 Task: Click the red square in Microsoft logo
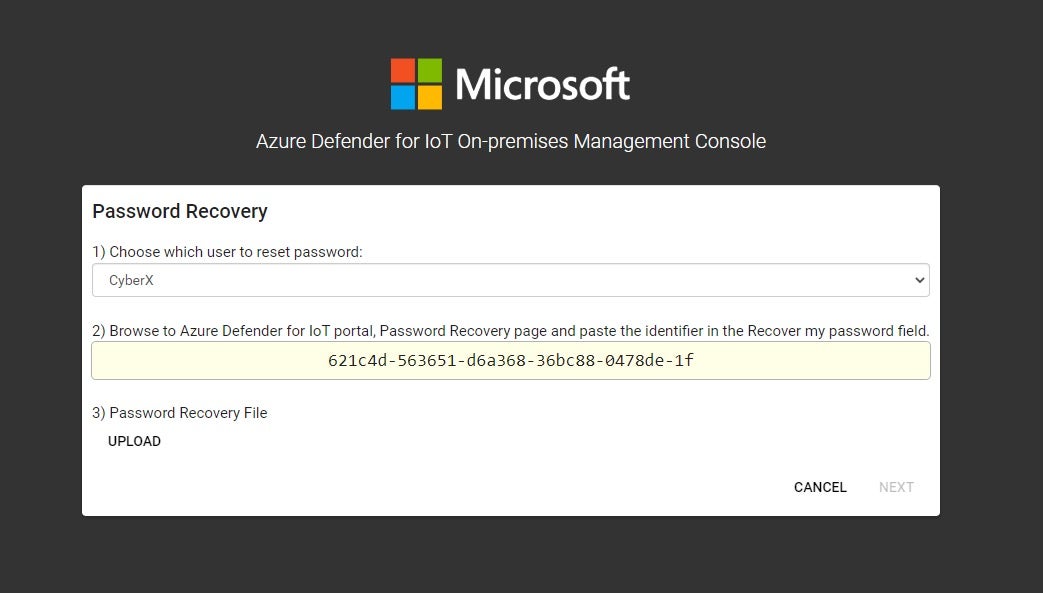coord(402,70)
